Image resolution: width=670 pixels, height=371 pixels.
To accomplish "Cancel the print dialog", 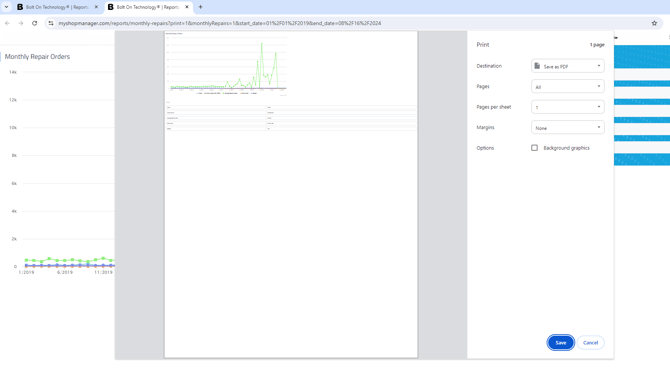I will coord(590,342).
